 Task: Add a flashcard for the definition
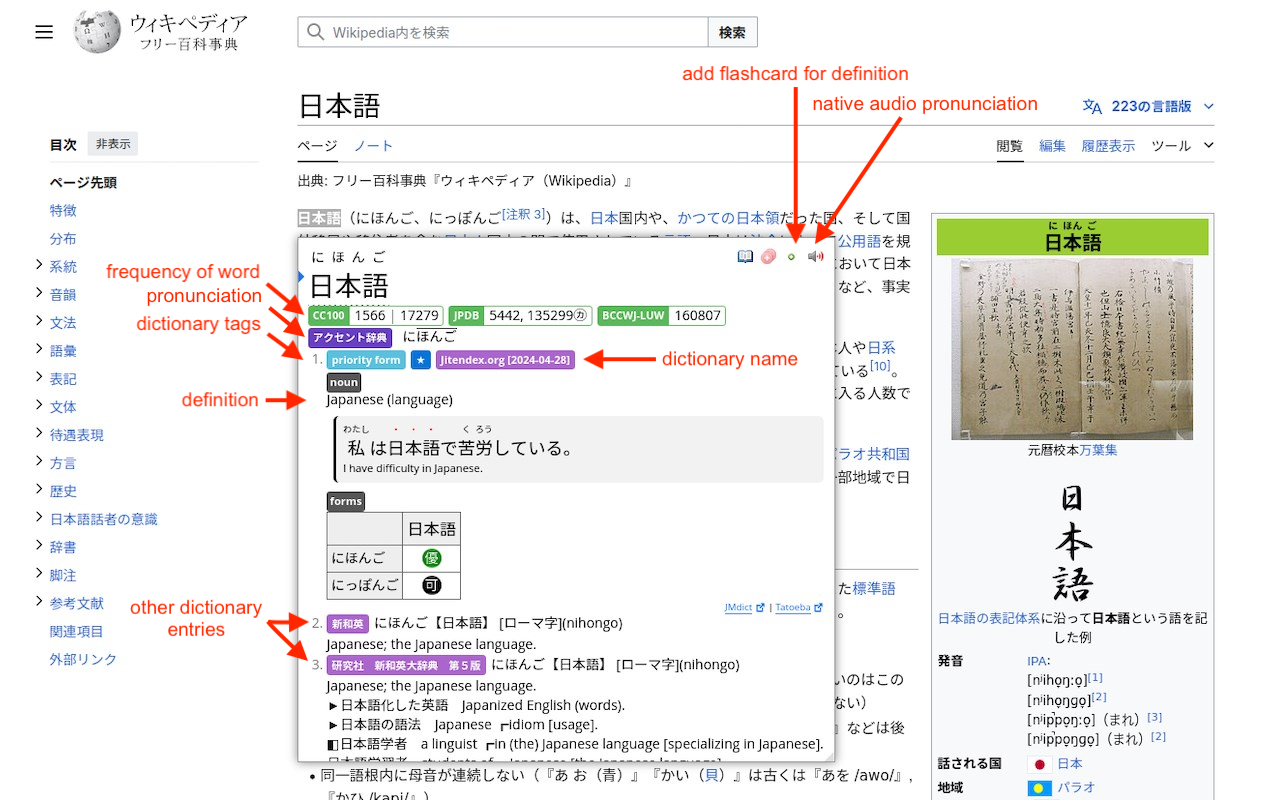click(x=790, y=256)
